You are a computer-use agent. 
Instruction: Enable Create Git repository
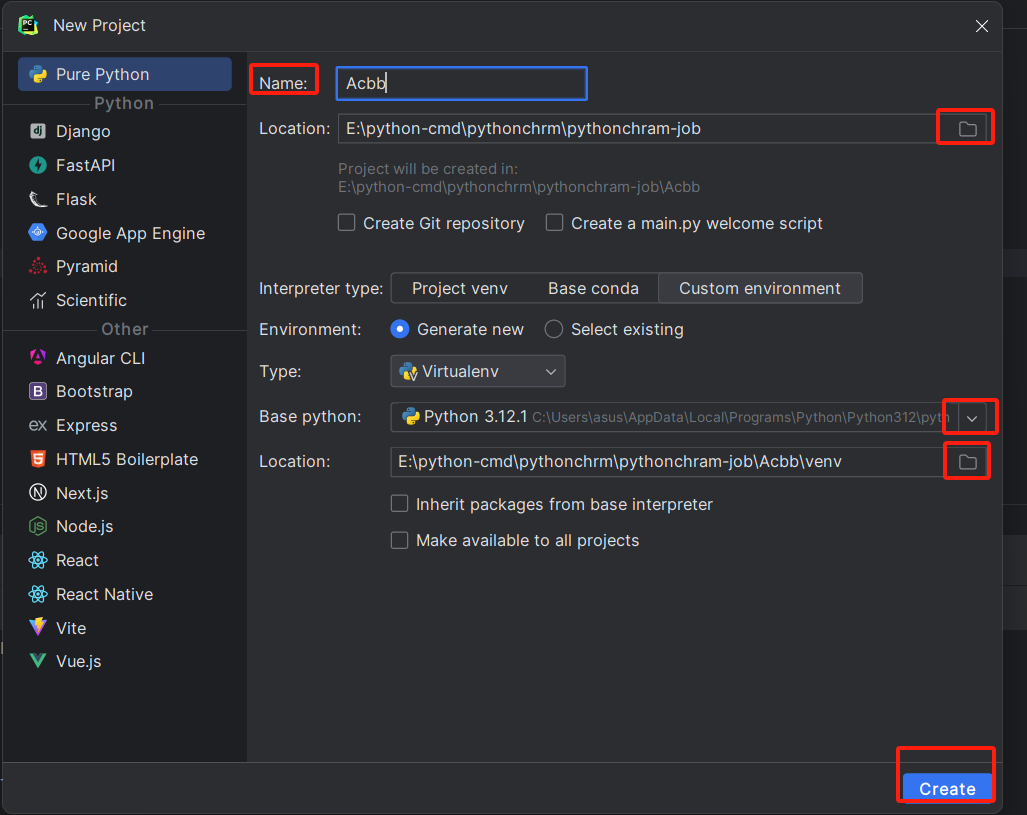[346, 223]
